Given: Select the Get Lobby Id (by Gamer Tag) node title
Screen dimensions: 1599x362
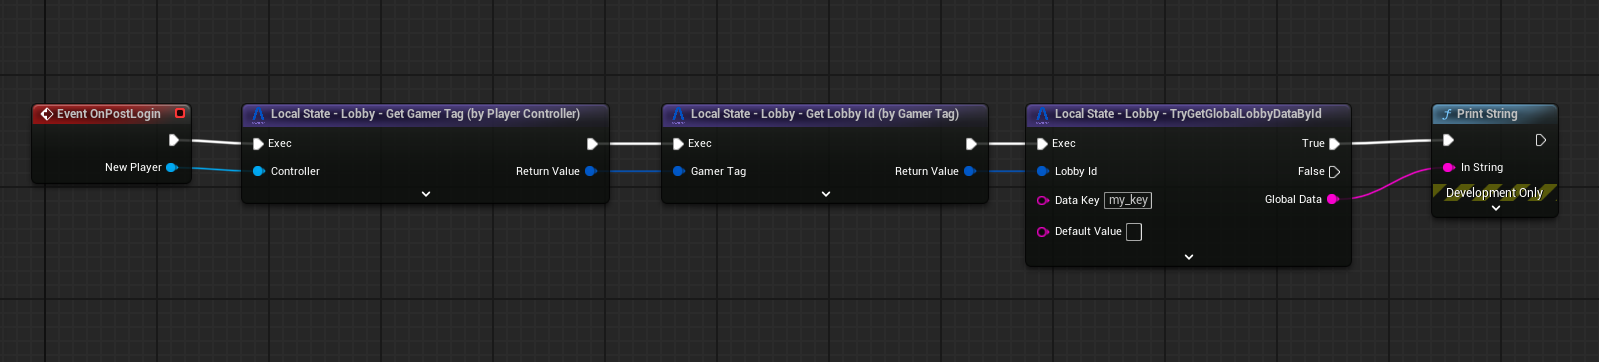Looking at the screenshot, I should tap(825, 114).
